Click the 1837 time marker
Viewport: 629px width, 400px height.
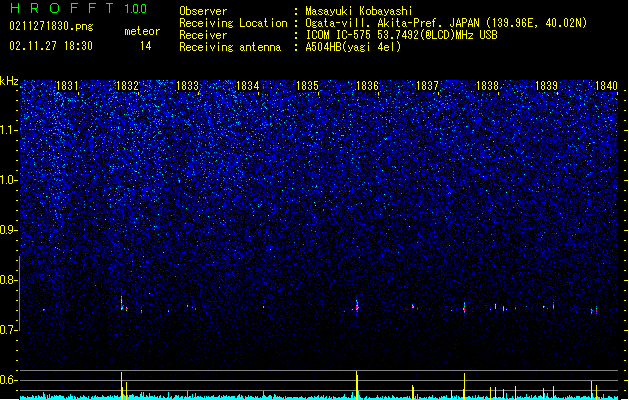[428, 86]
